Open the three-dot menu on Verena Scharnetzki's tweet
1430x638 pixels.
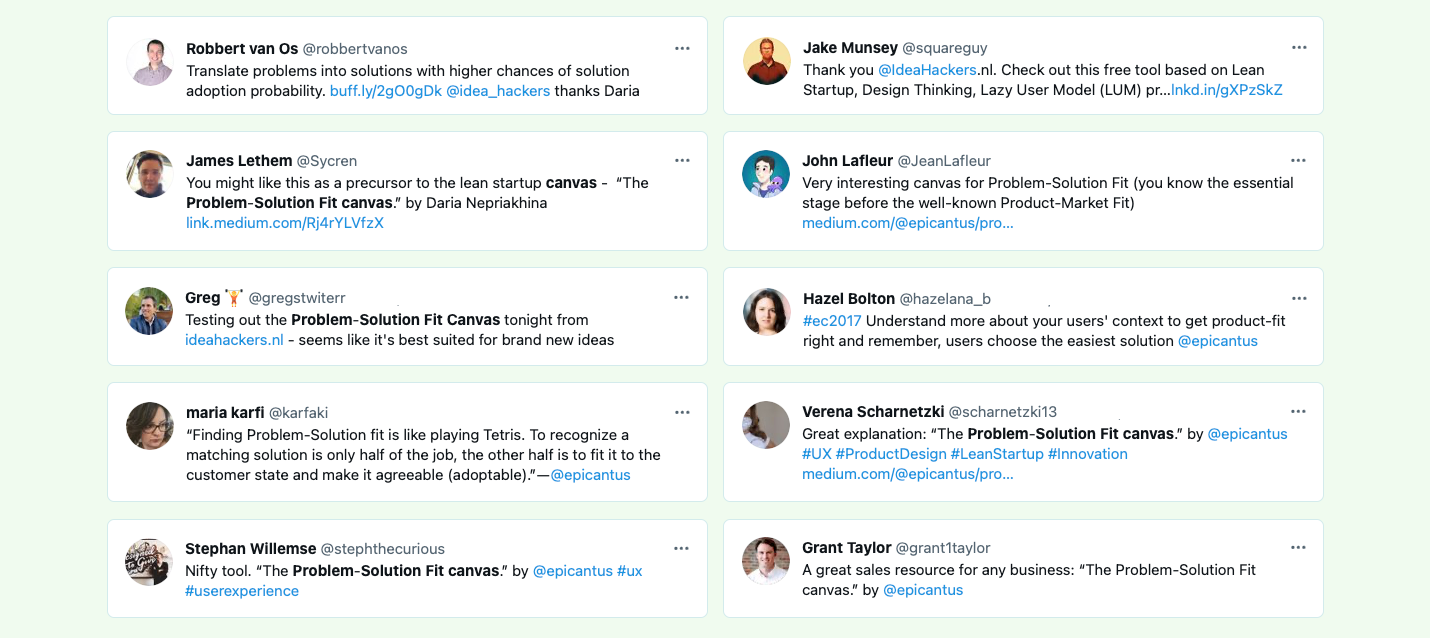pos(1298,411)
